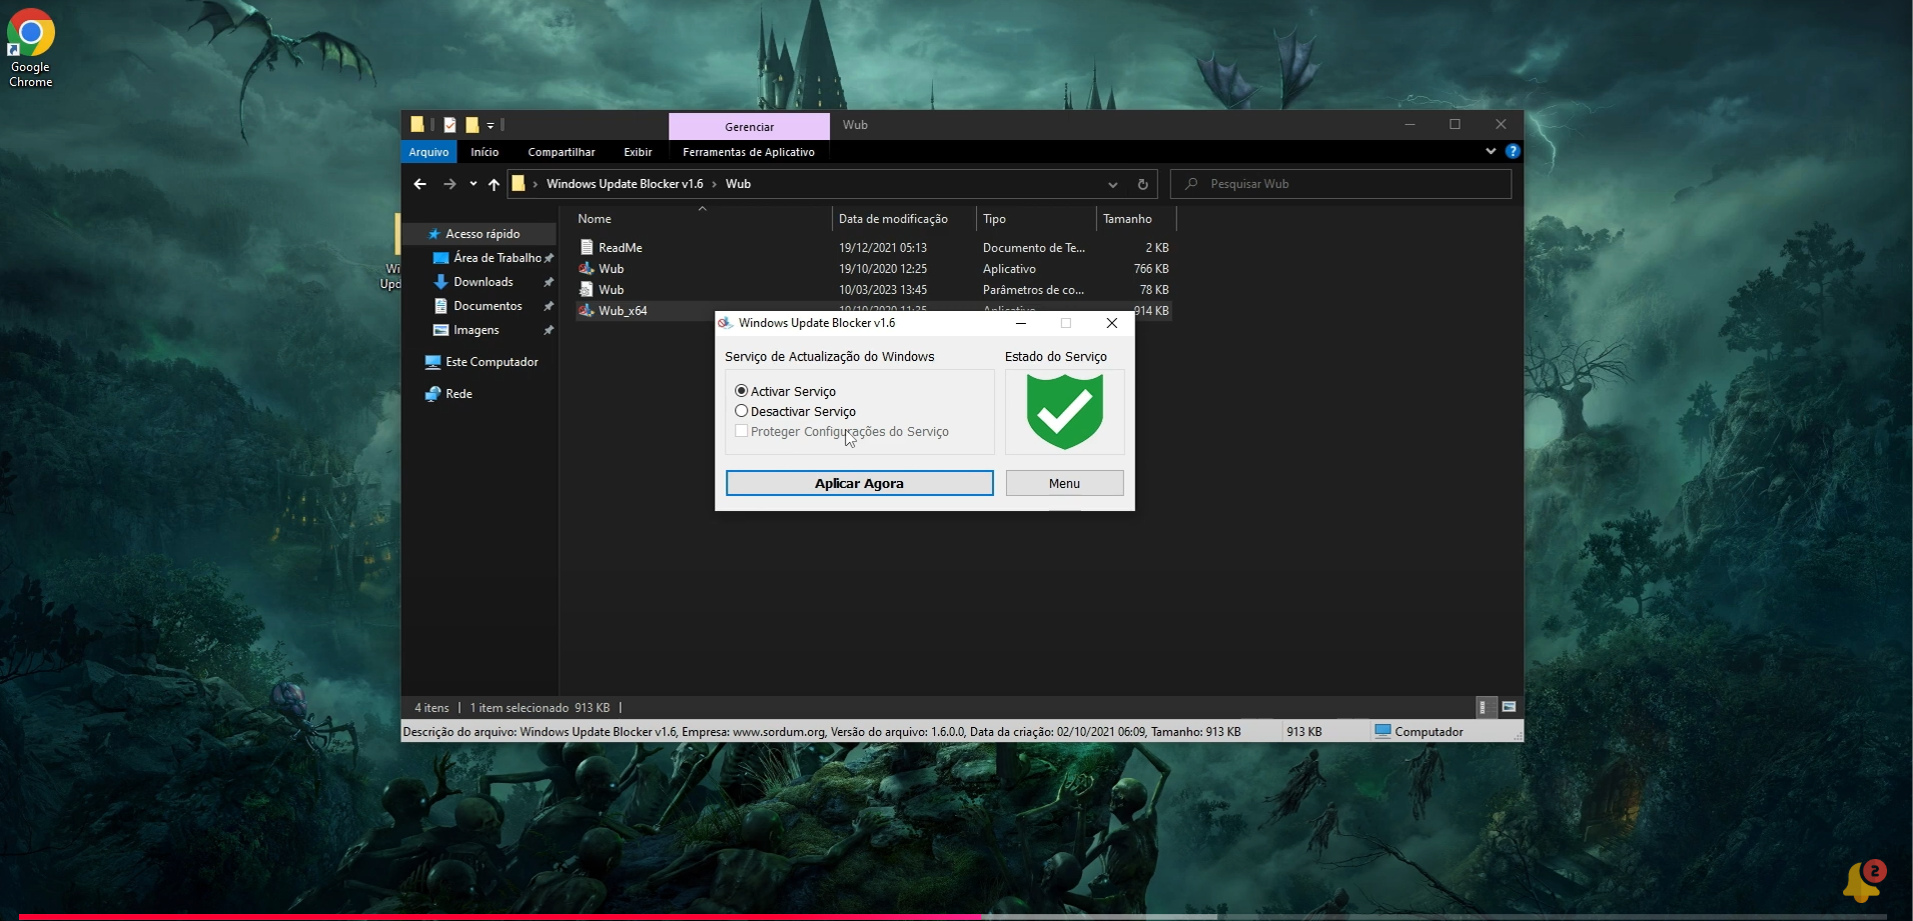Select the Activar Serviço radio button
The width and height of the screenshot is (1913, 921).
pos(741,390)
